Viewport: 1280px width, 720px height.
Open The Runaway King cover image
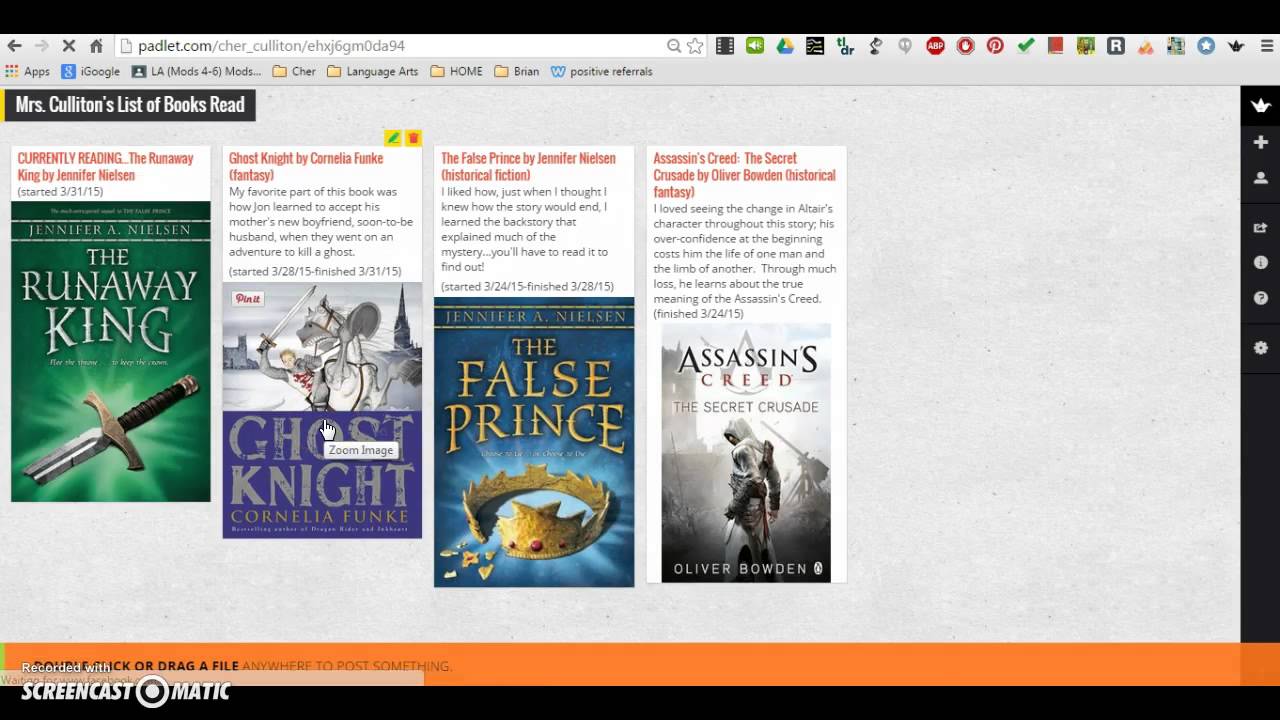111,351
